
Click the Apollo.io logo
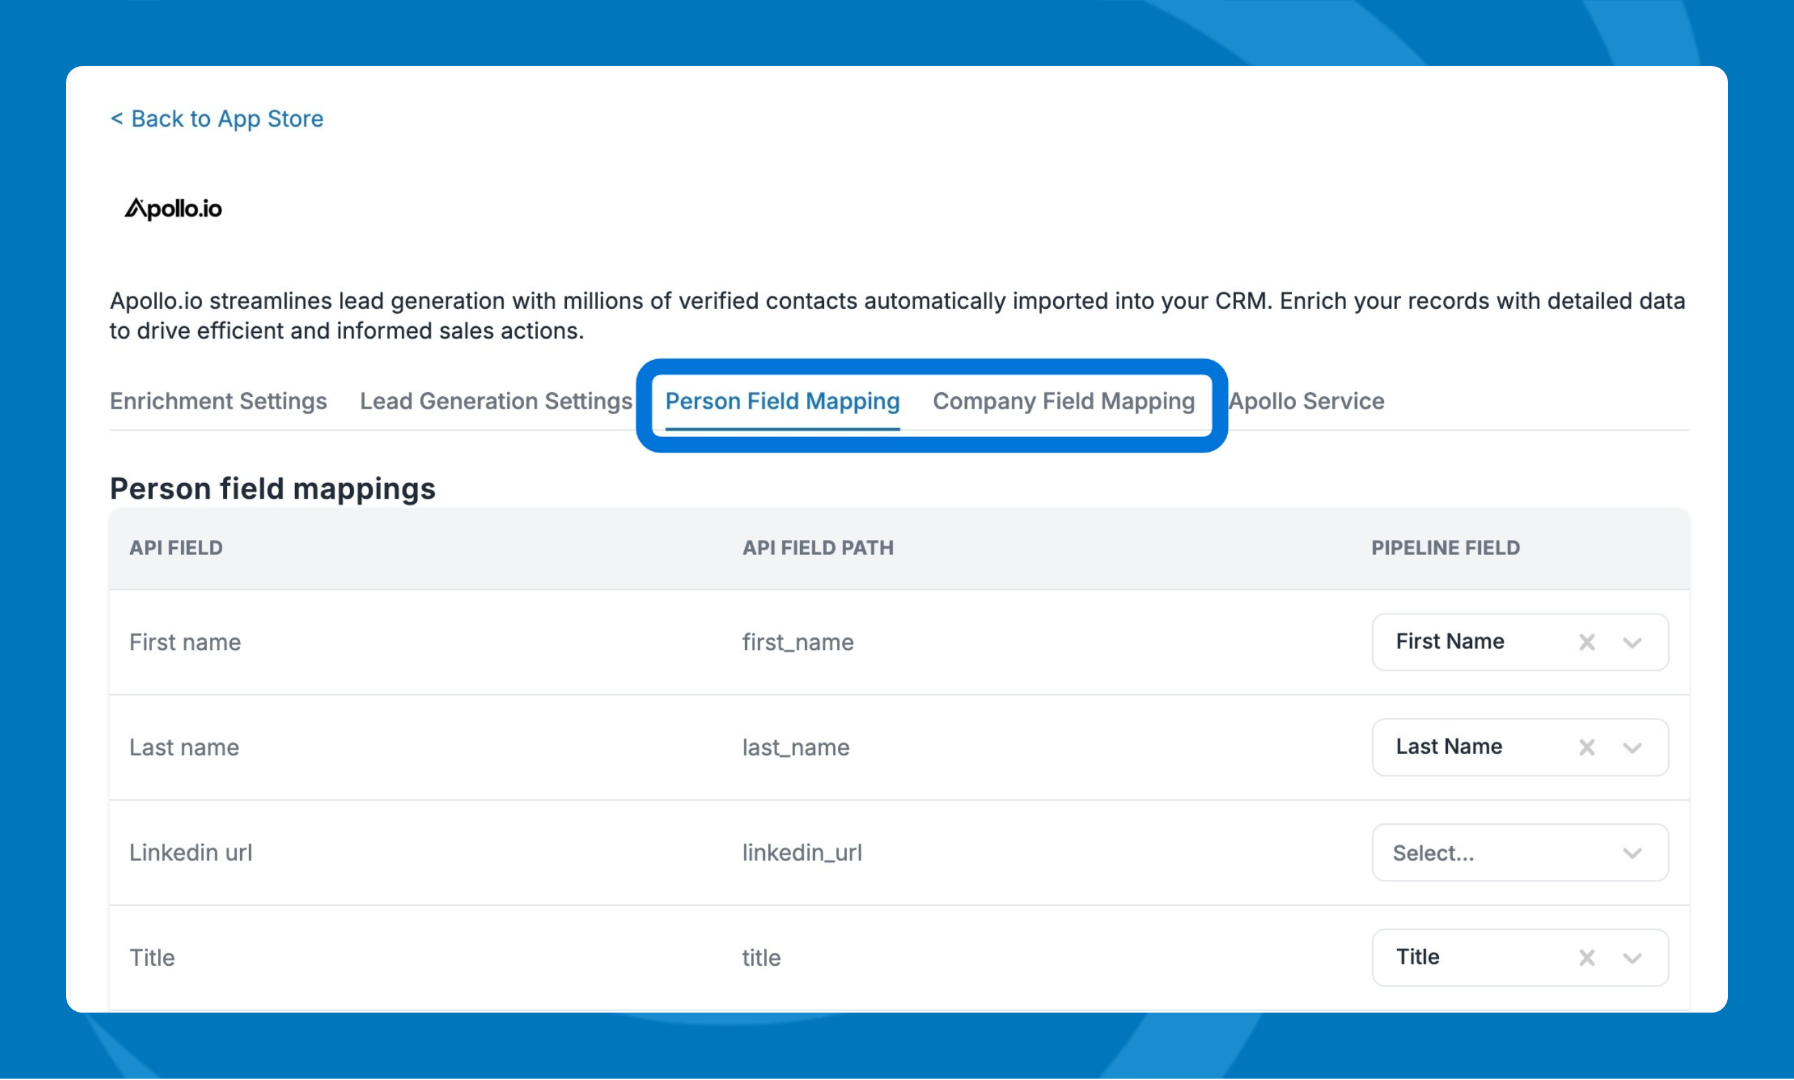tap(173, 208)
